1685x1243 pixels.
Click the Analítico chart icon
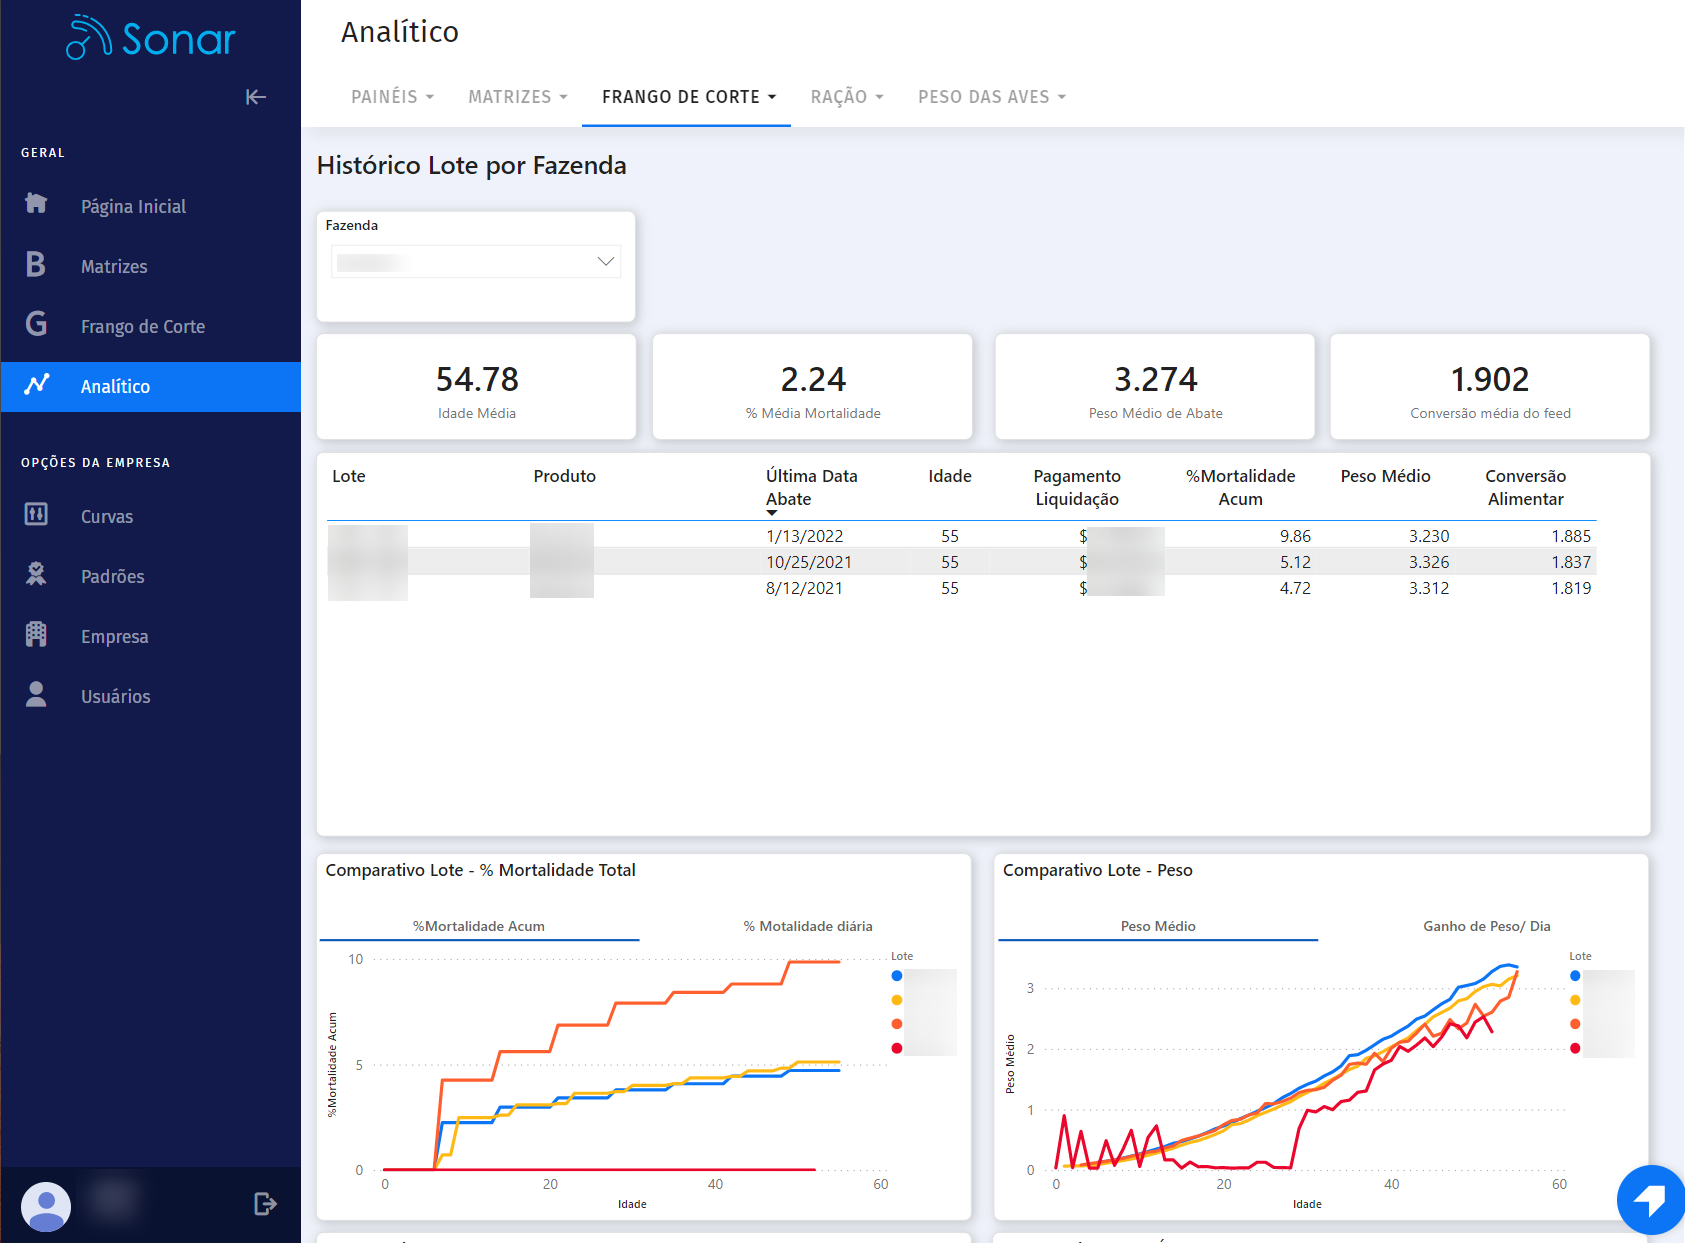coord(37,385)
